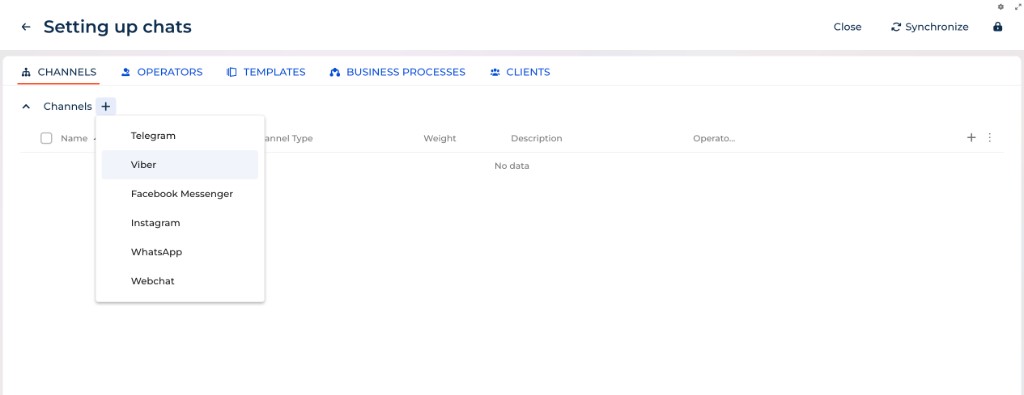Image resolution: width=1024 pixels, height=395 pixels.
Task: Click the Close button in header
Action: click(x=847, y=27)
